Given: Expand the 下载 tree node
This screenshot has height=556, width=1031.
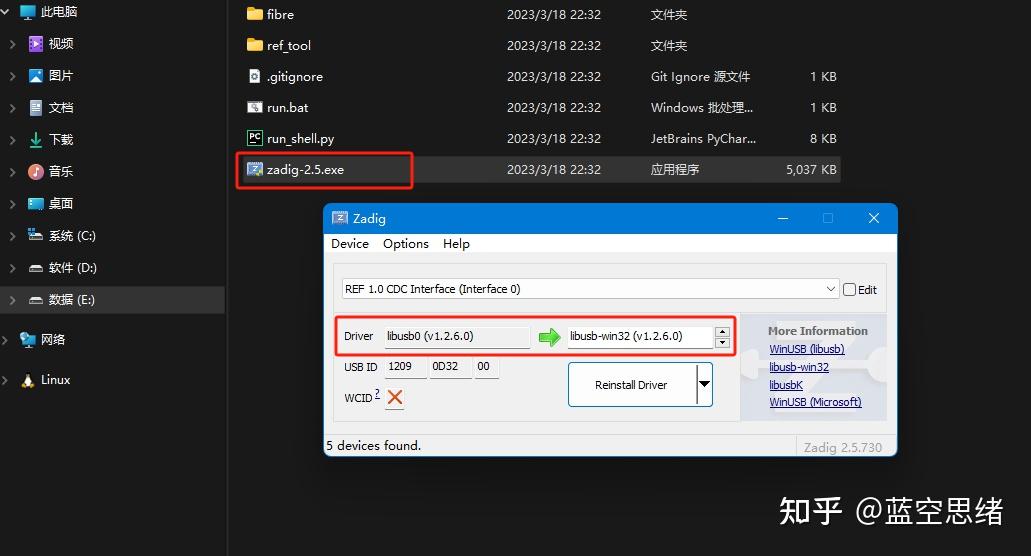Looking at the screenshot, I should pos(12,140).
